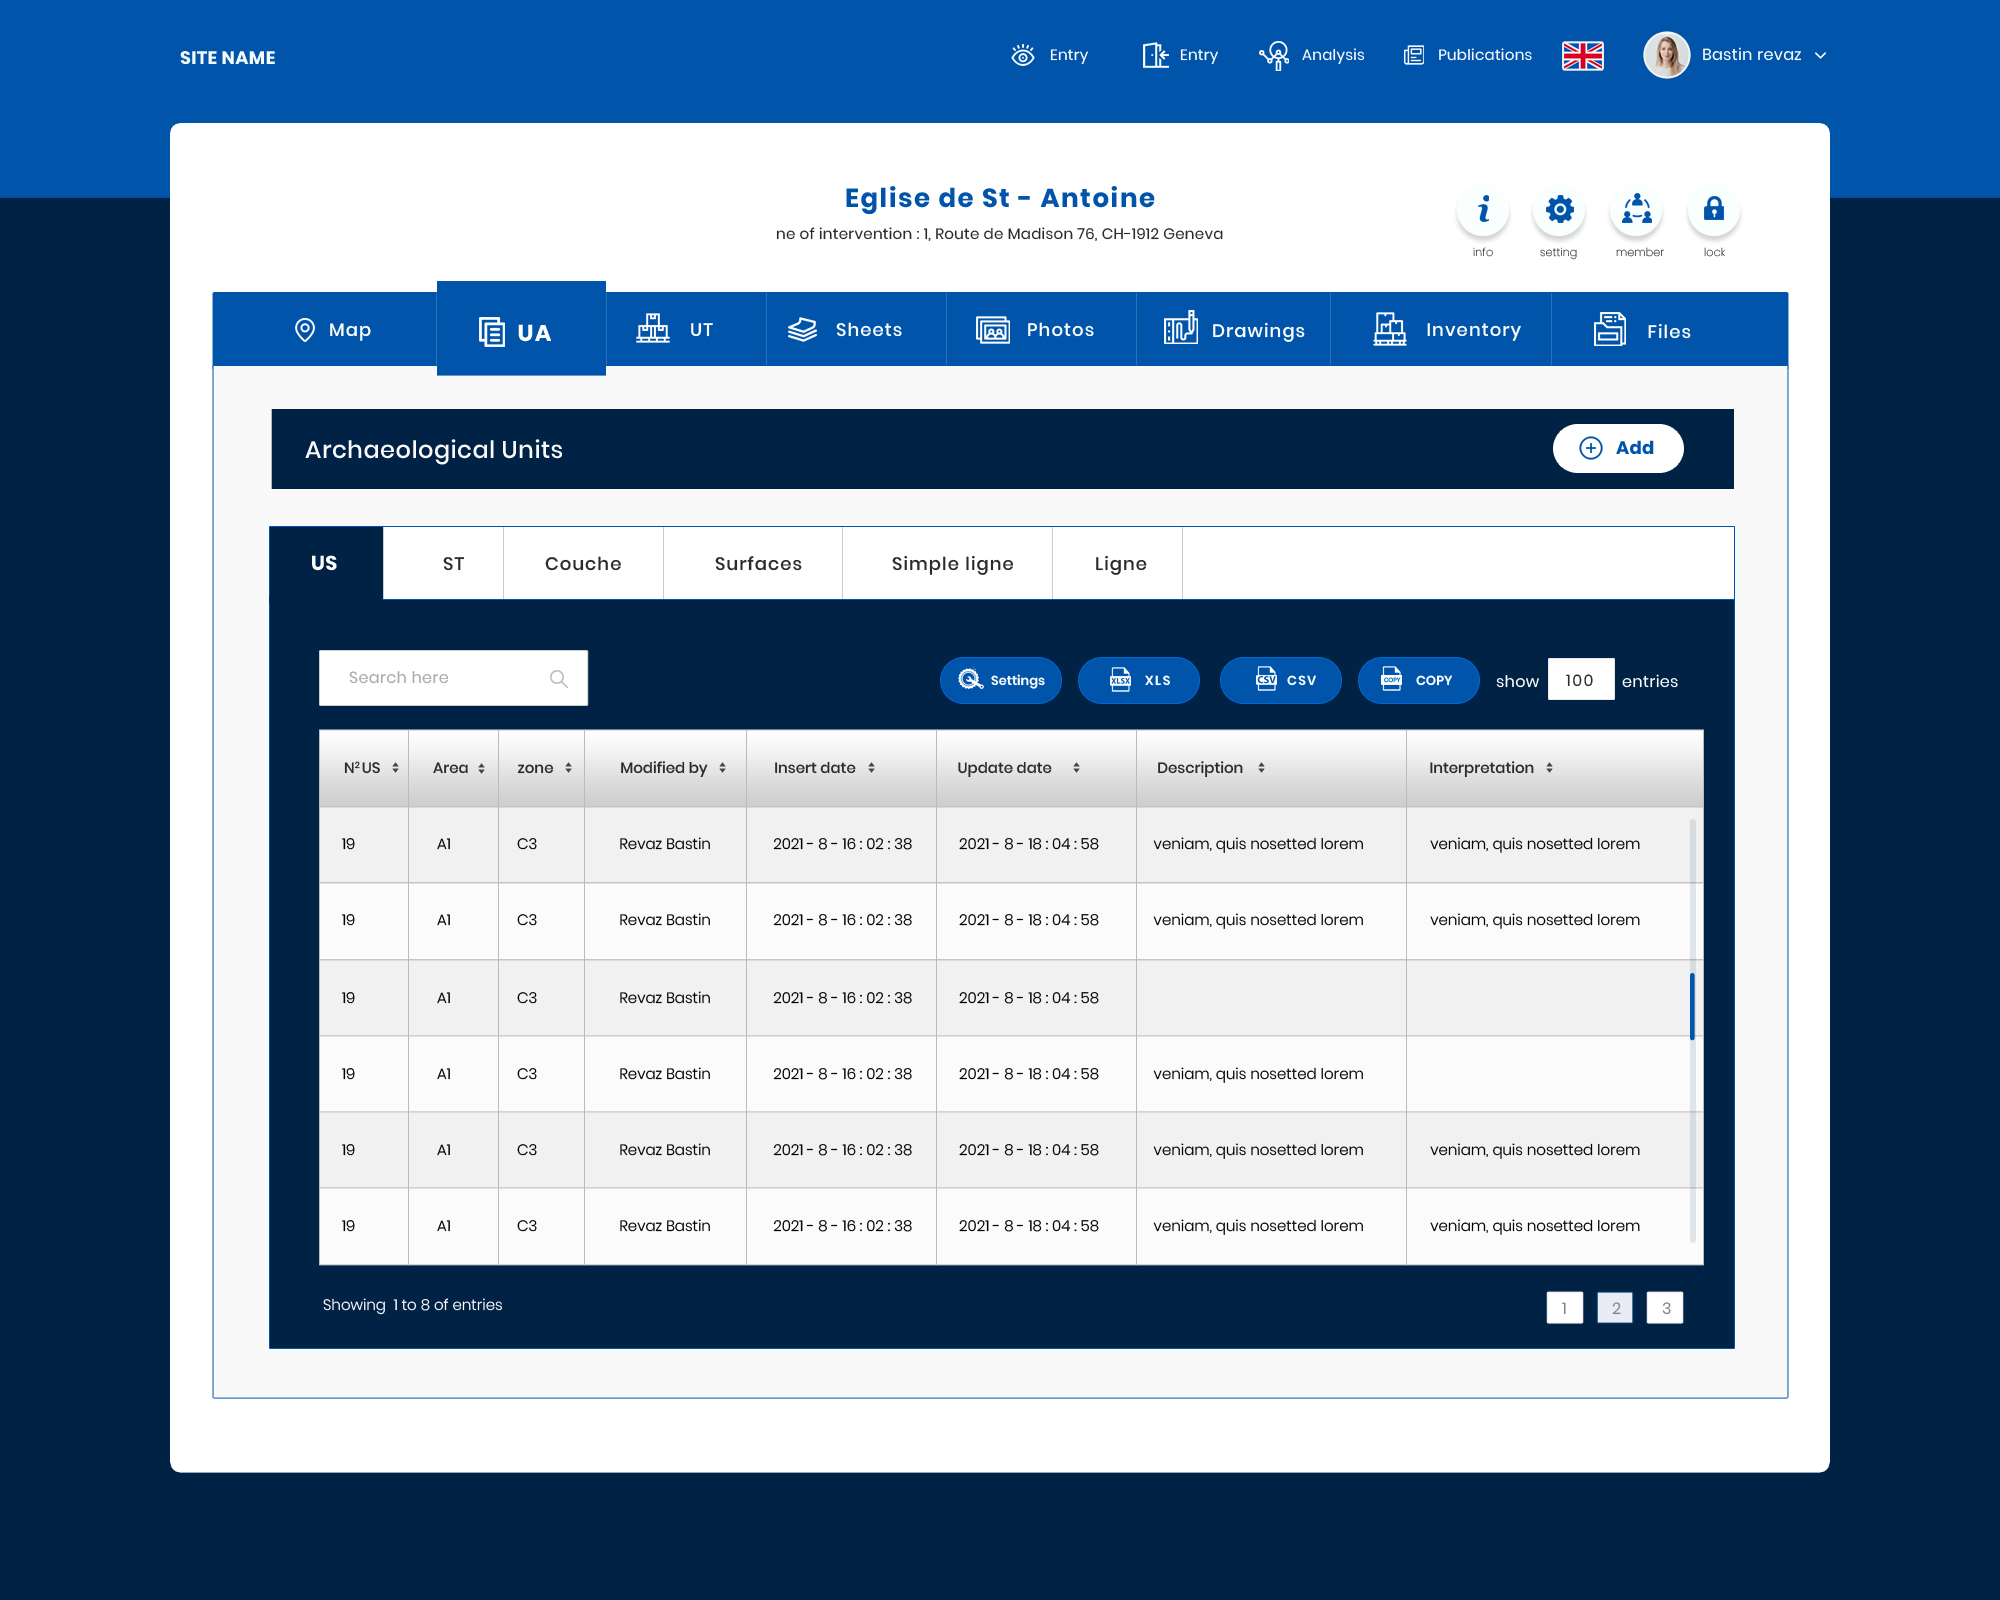Open the setting icon near the site title
Viewport: 2000px width, 1600px height.
1559,211
